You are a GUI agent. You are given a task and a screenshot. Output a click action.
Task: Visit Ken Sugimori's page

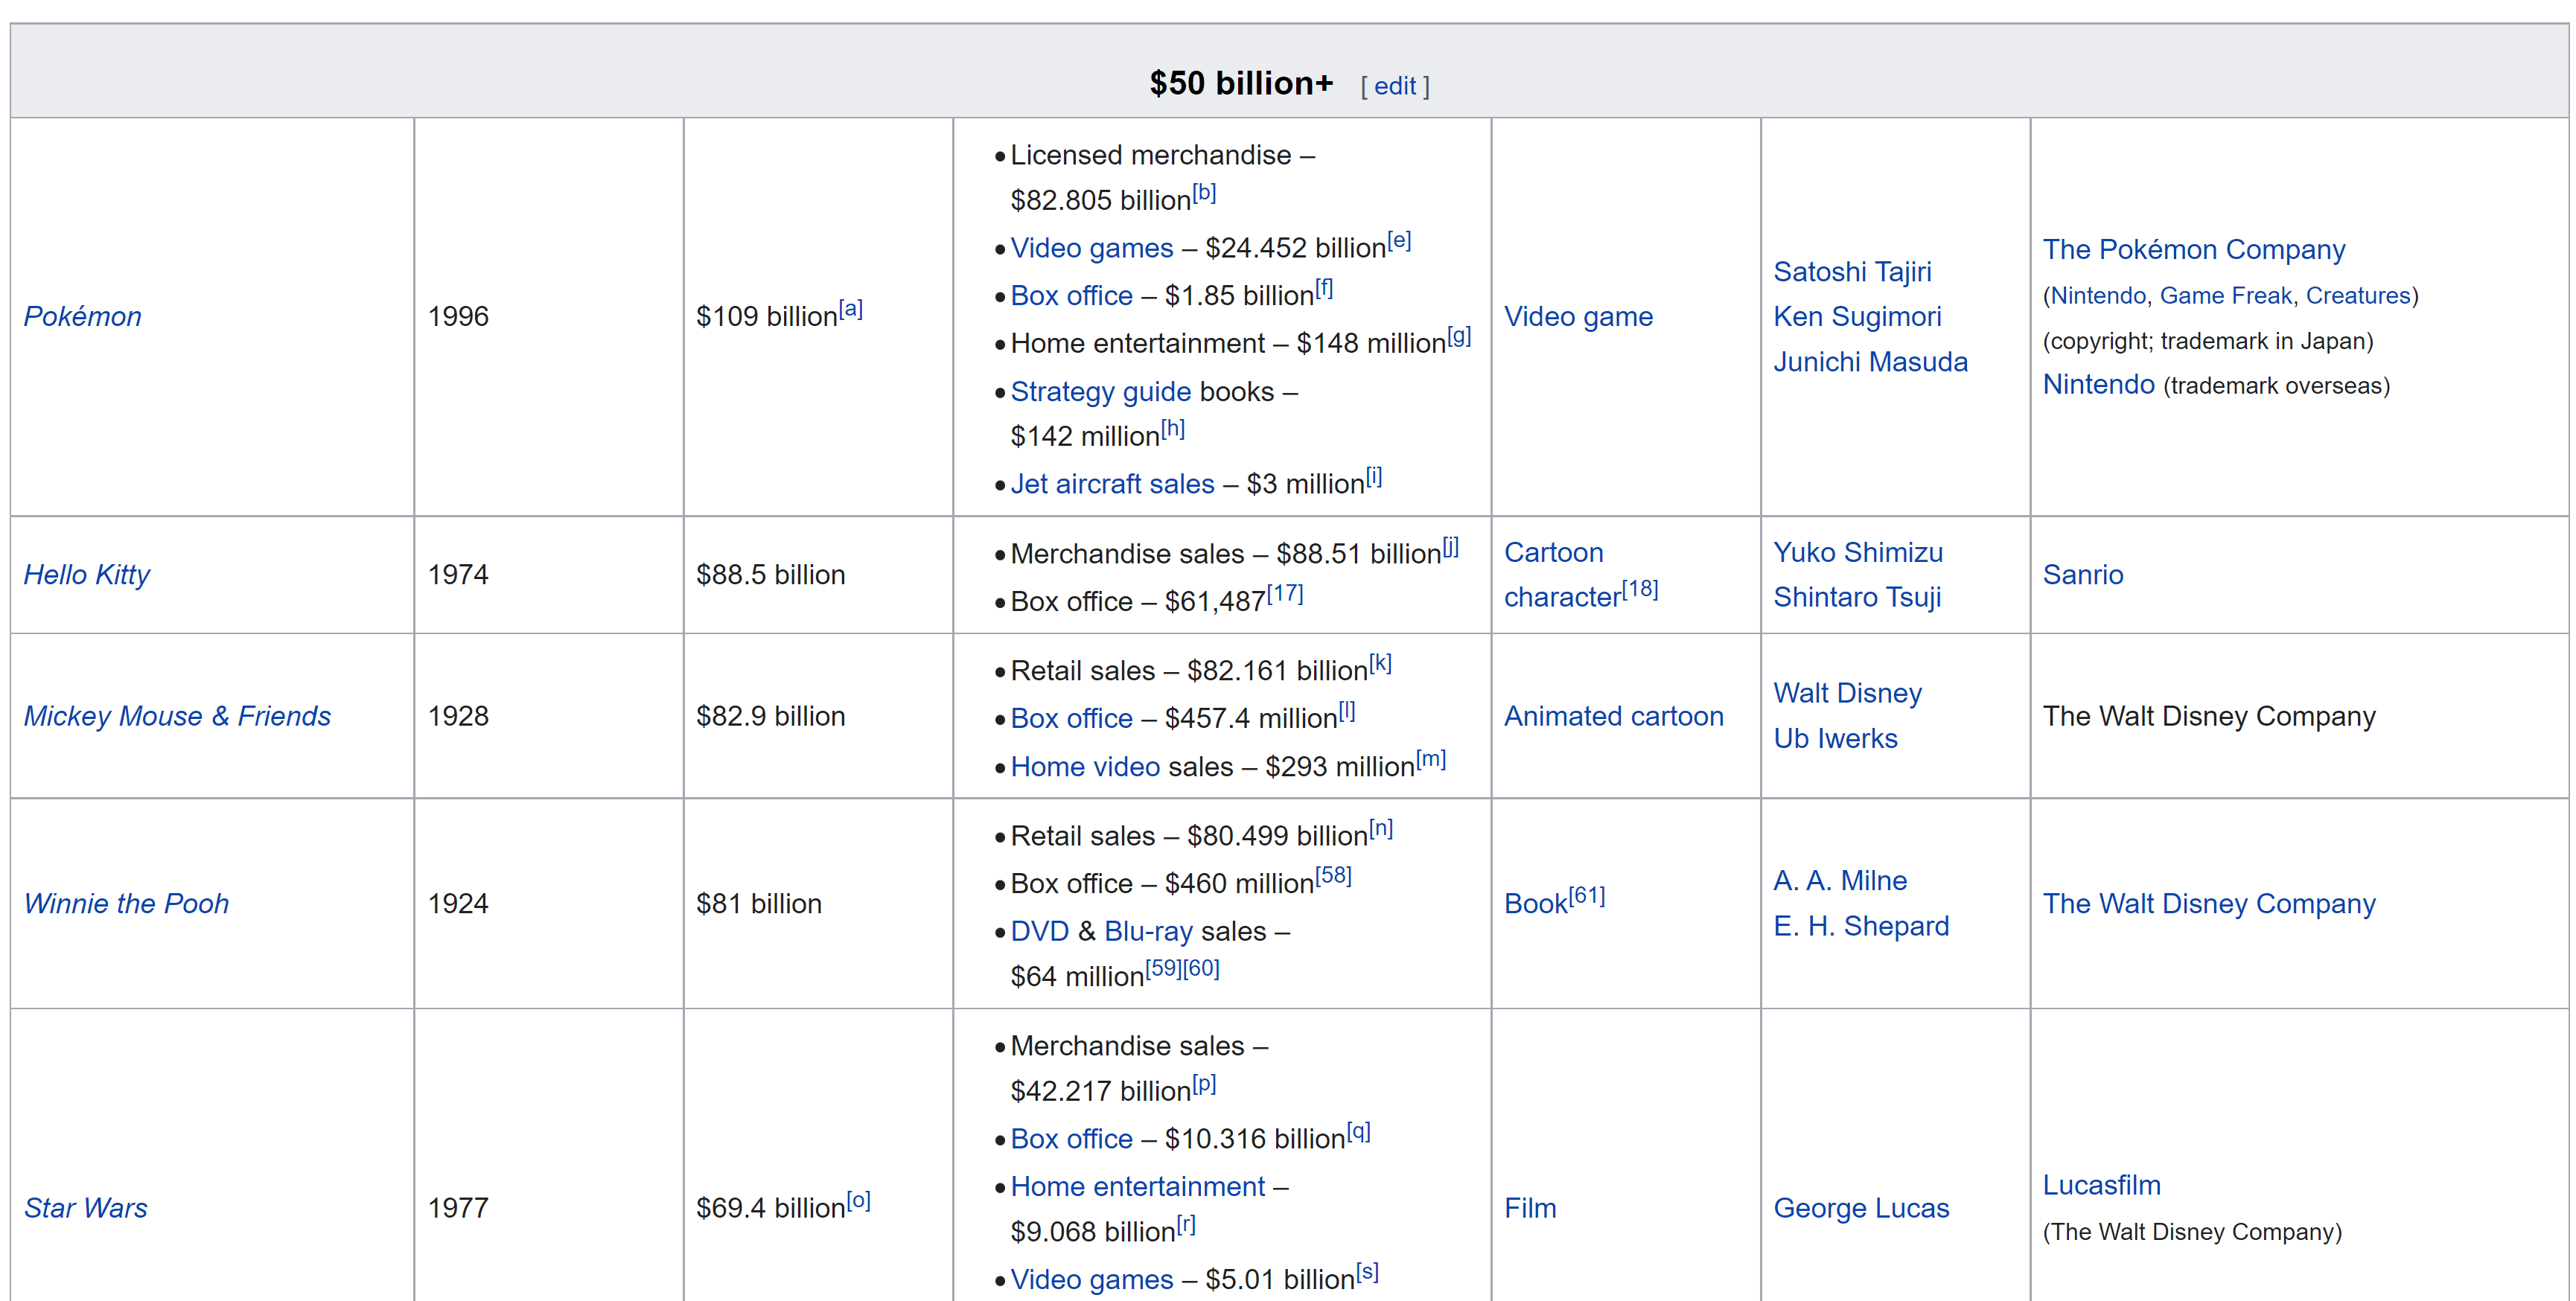(1857, 316)
